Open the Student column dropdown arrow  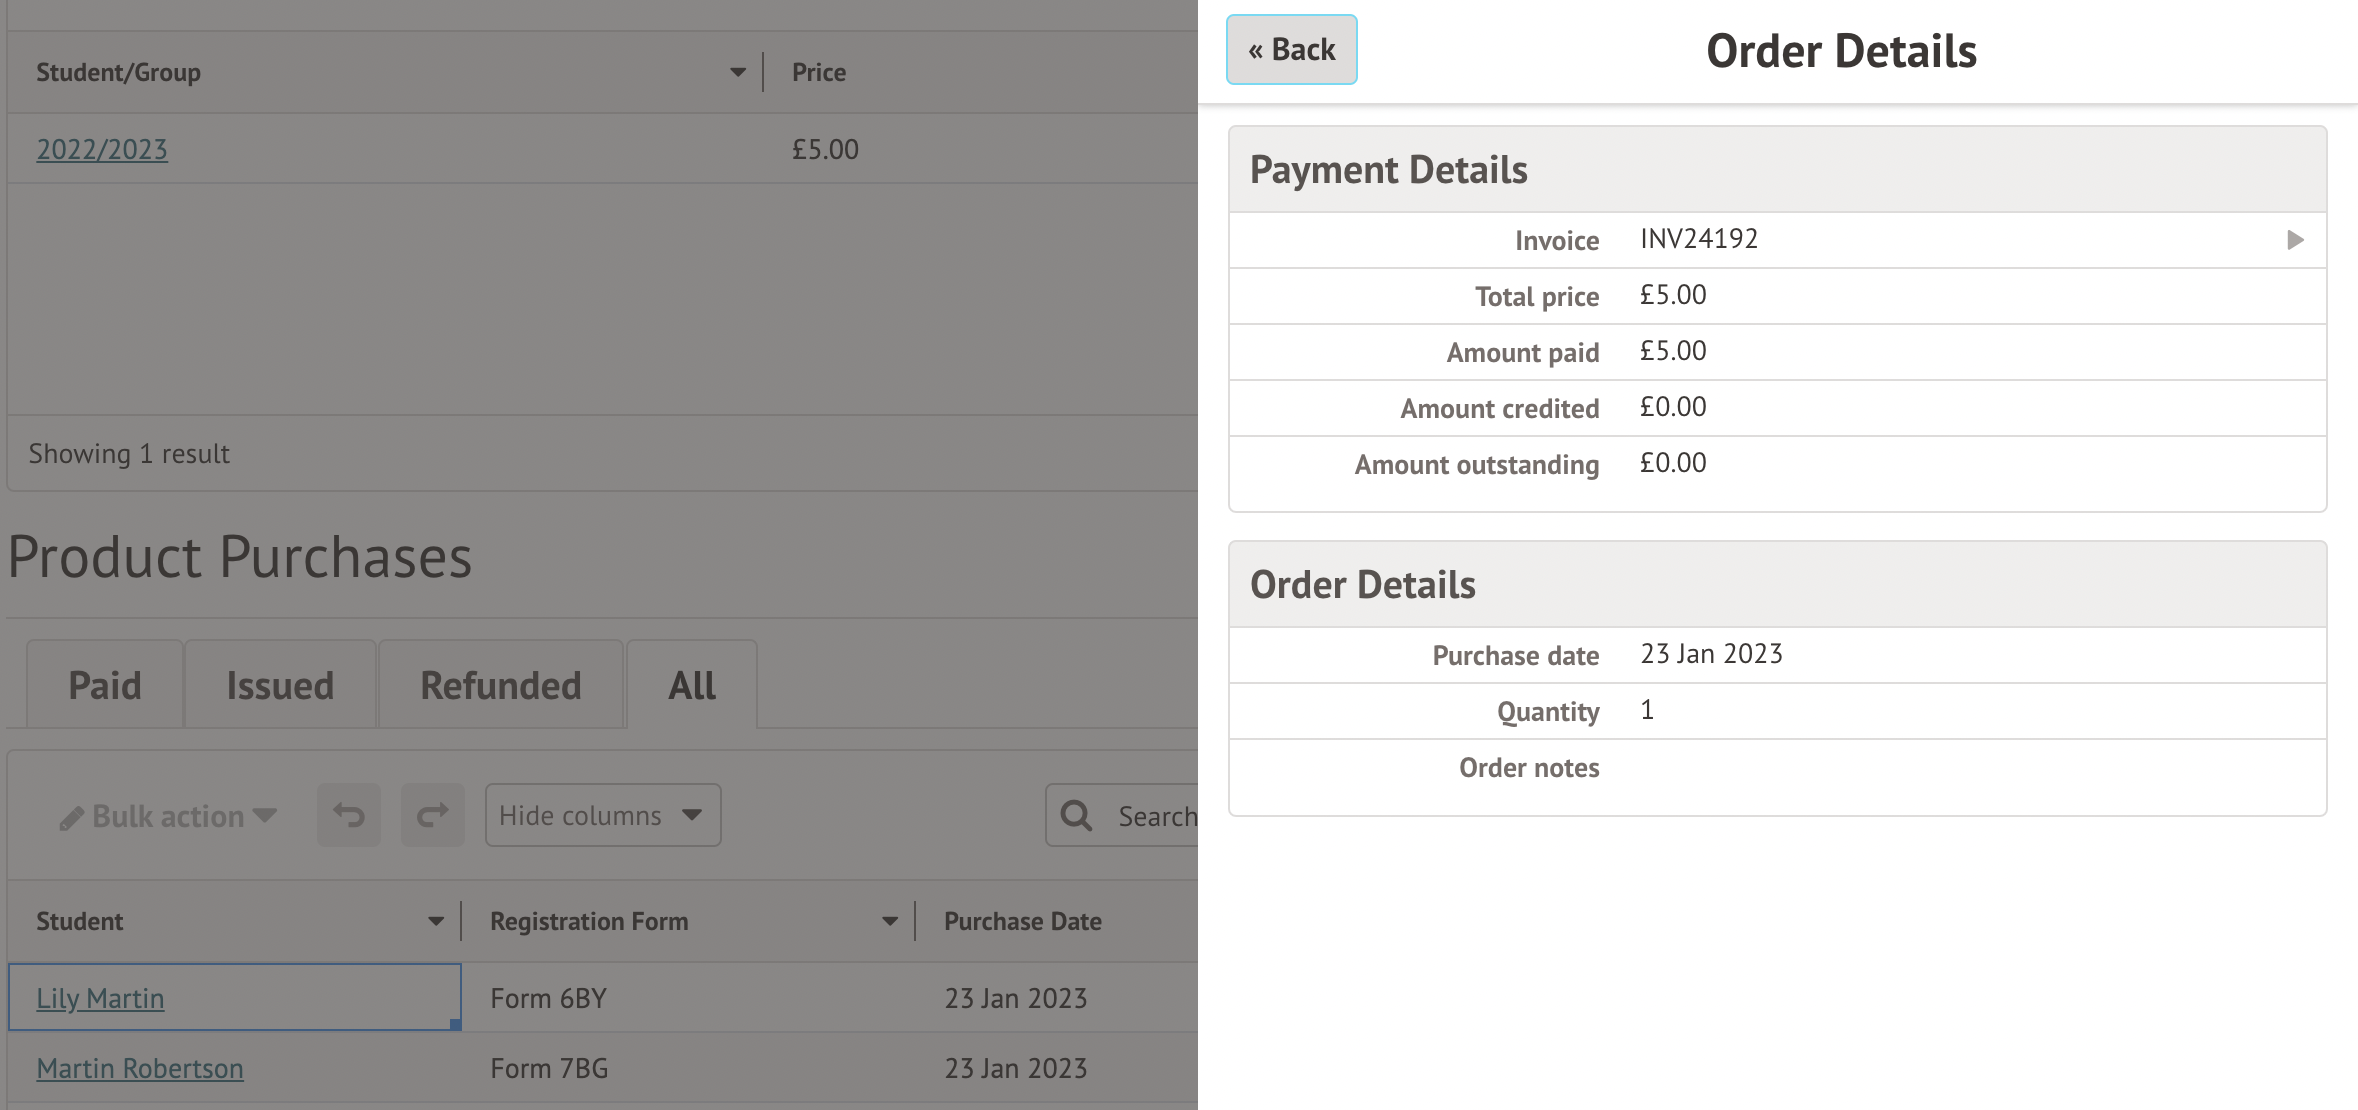[x=436, y=921]
